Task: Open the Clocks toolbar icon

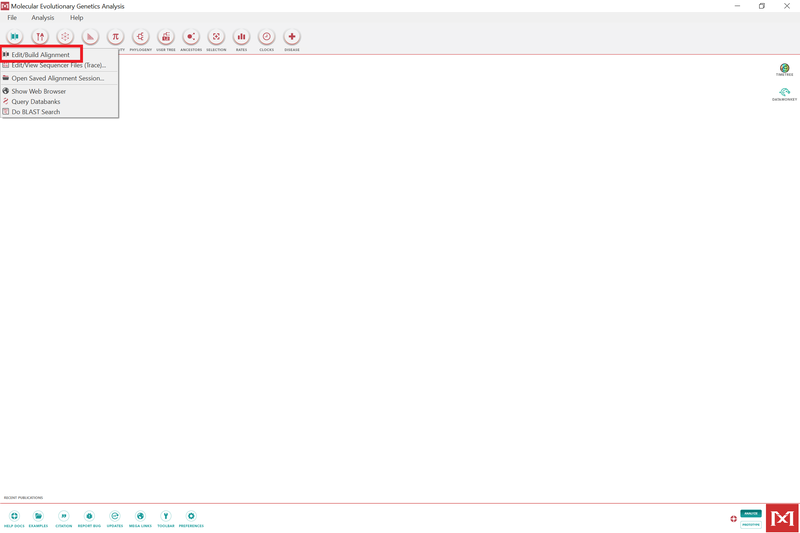Action: click(266, 37)
